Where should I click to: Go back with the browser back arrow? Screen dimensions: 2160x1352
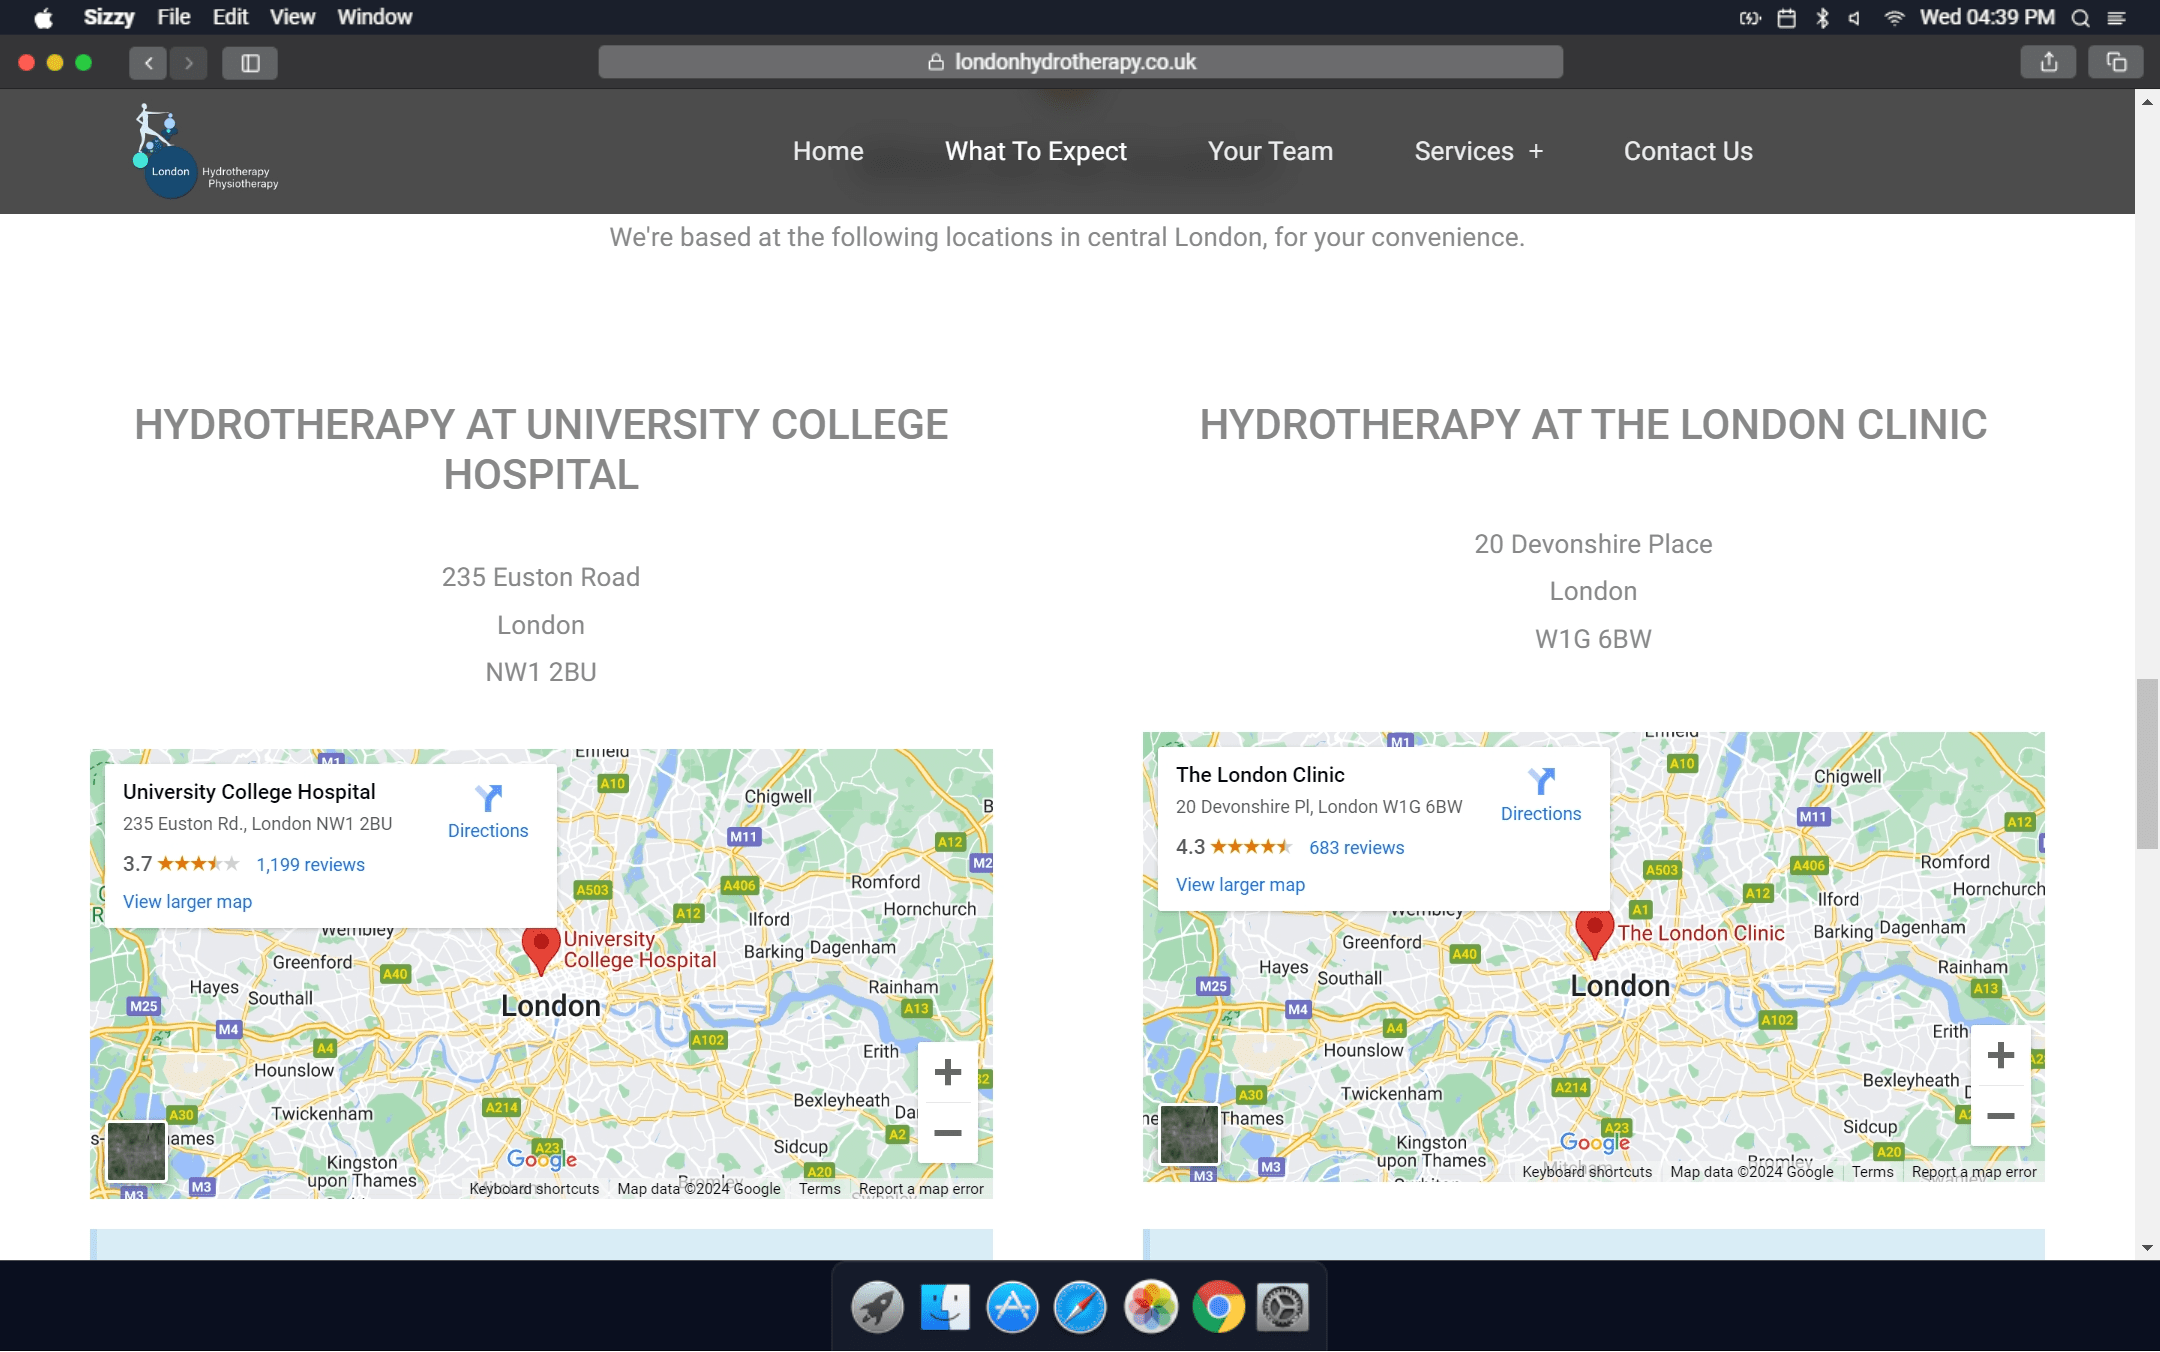point(148,63)
